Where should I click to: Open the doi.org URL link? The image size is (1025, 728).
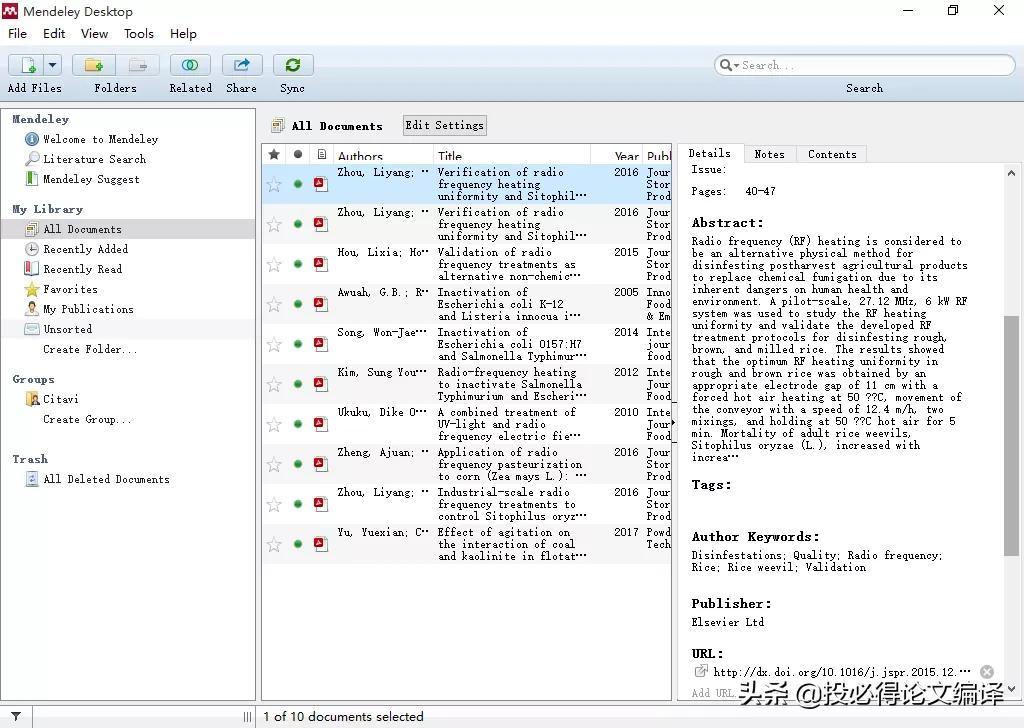(841, 672)
